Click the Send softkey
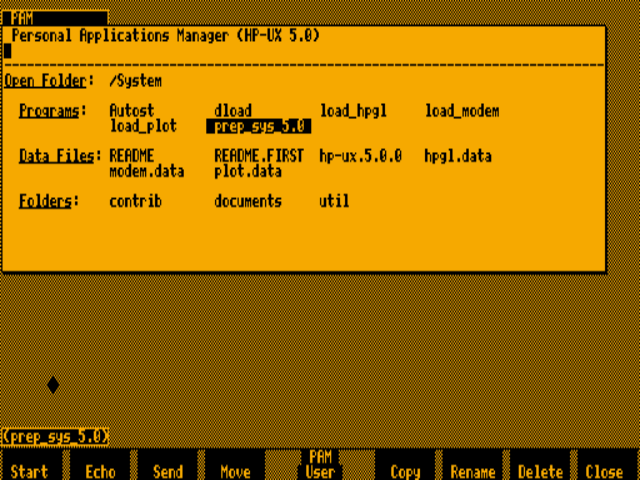The height and width of the screenshot is (480, 640). (x=168, y=465)
